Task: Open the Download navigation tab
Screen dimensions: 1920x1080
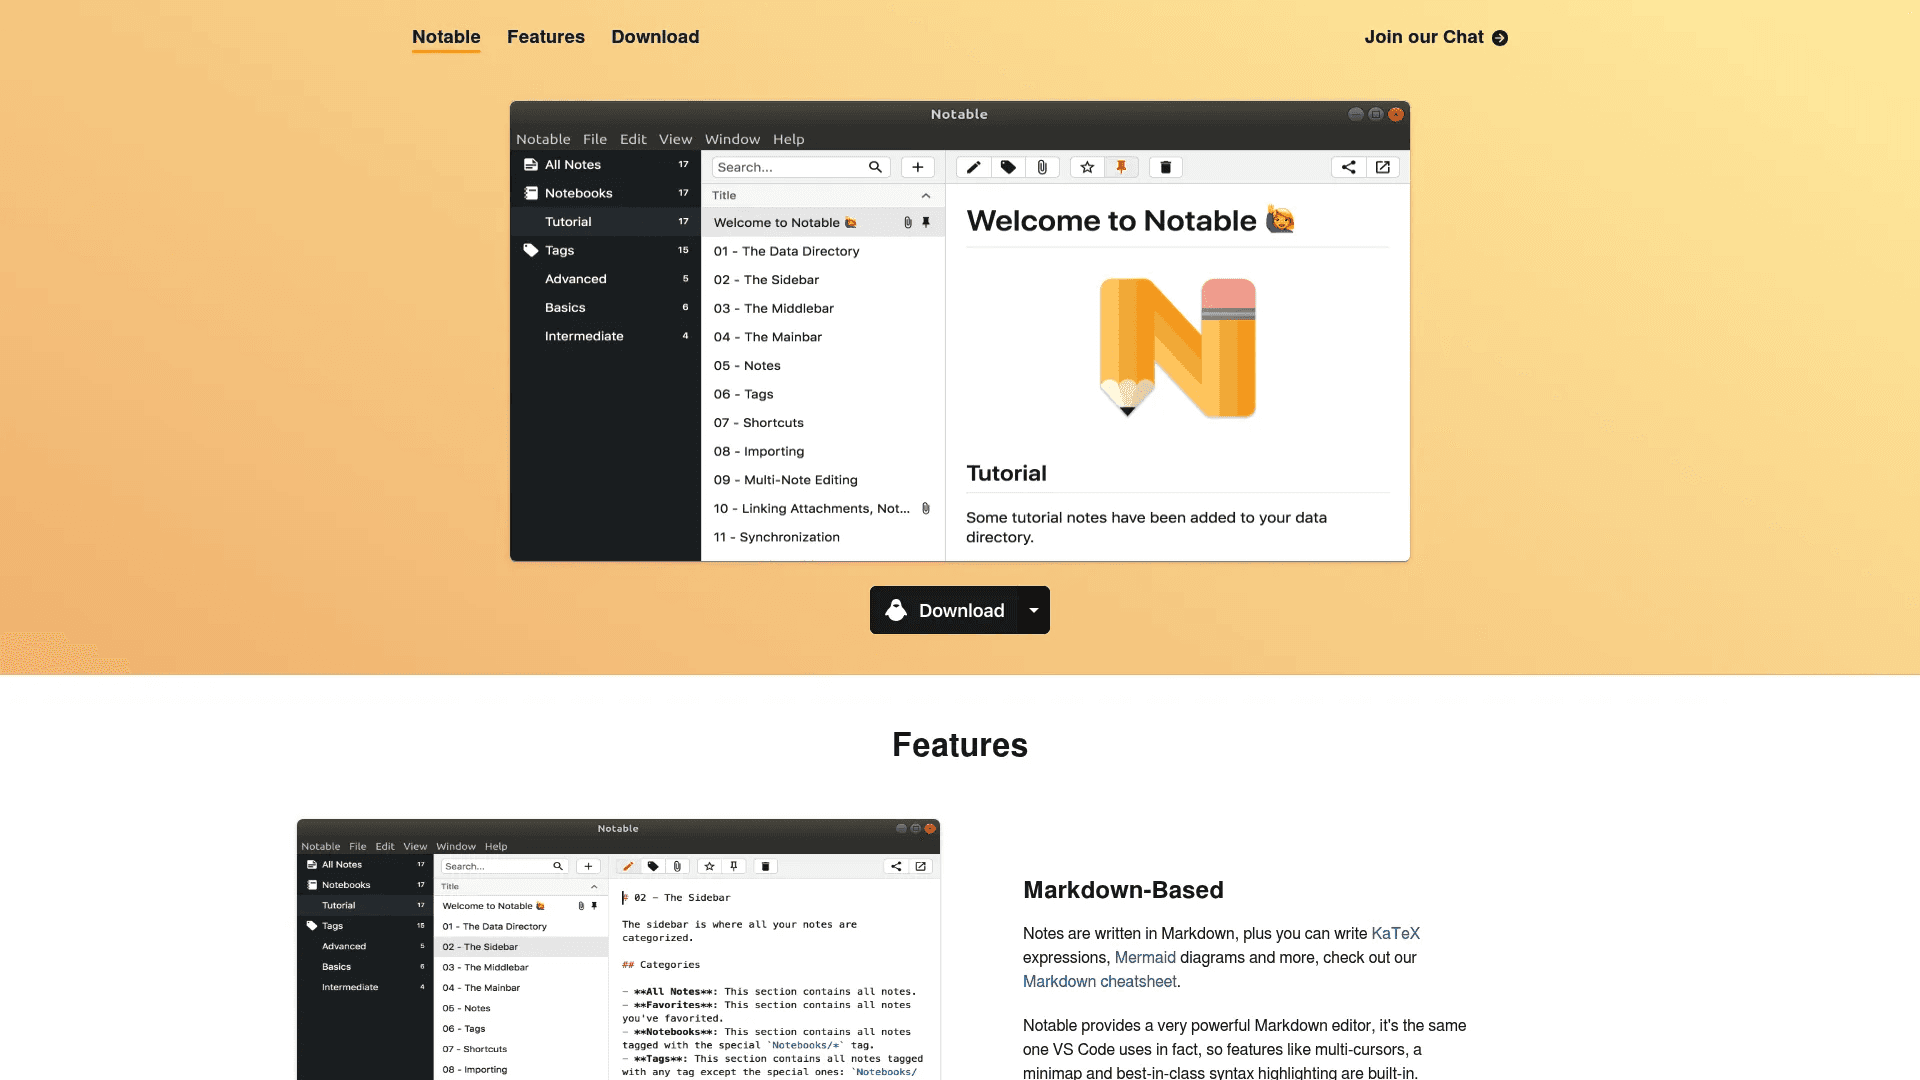Action: [655, 37]
